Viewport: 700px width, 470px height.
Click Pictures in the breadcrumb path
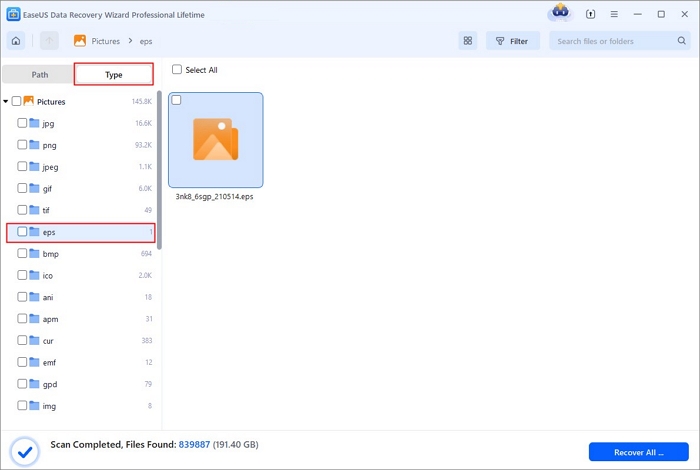coord(105,41)
